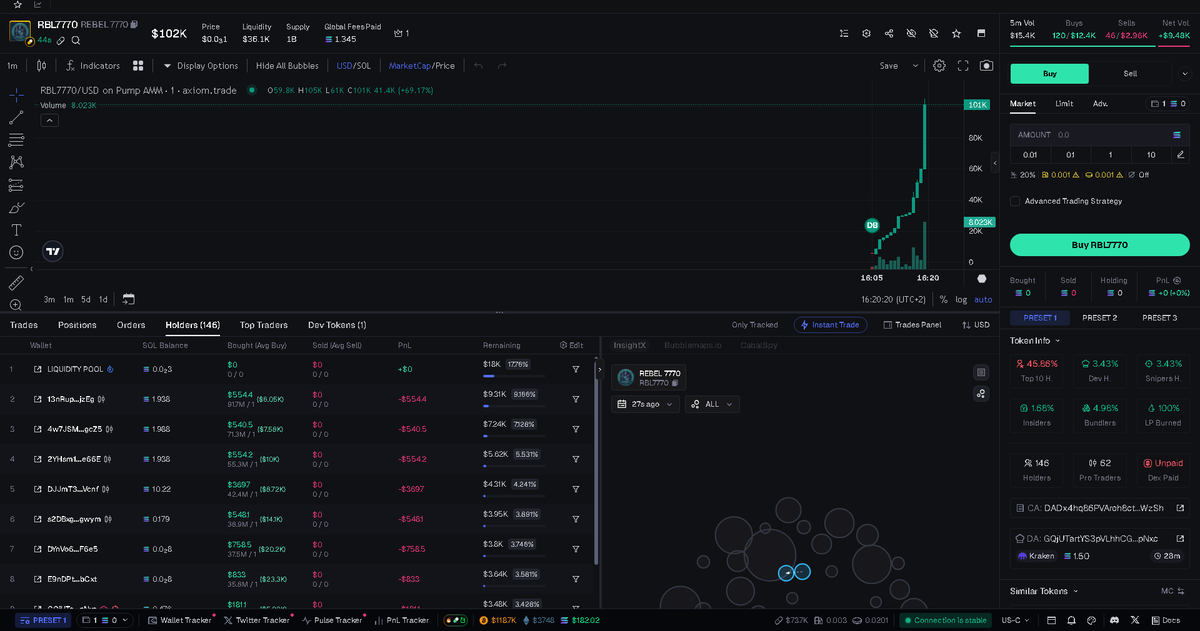Select PRESET 2 tab
The image size is (1200, 631).
1099,317
